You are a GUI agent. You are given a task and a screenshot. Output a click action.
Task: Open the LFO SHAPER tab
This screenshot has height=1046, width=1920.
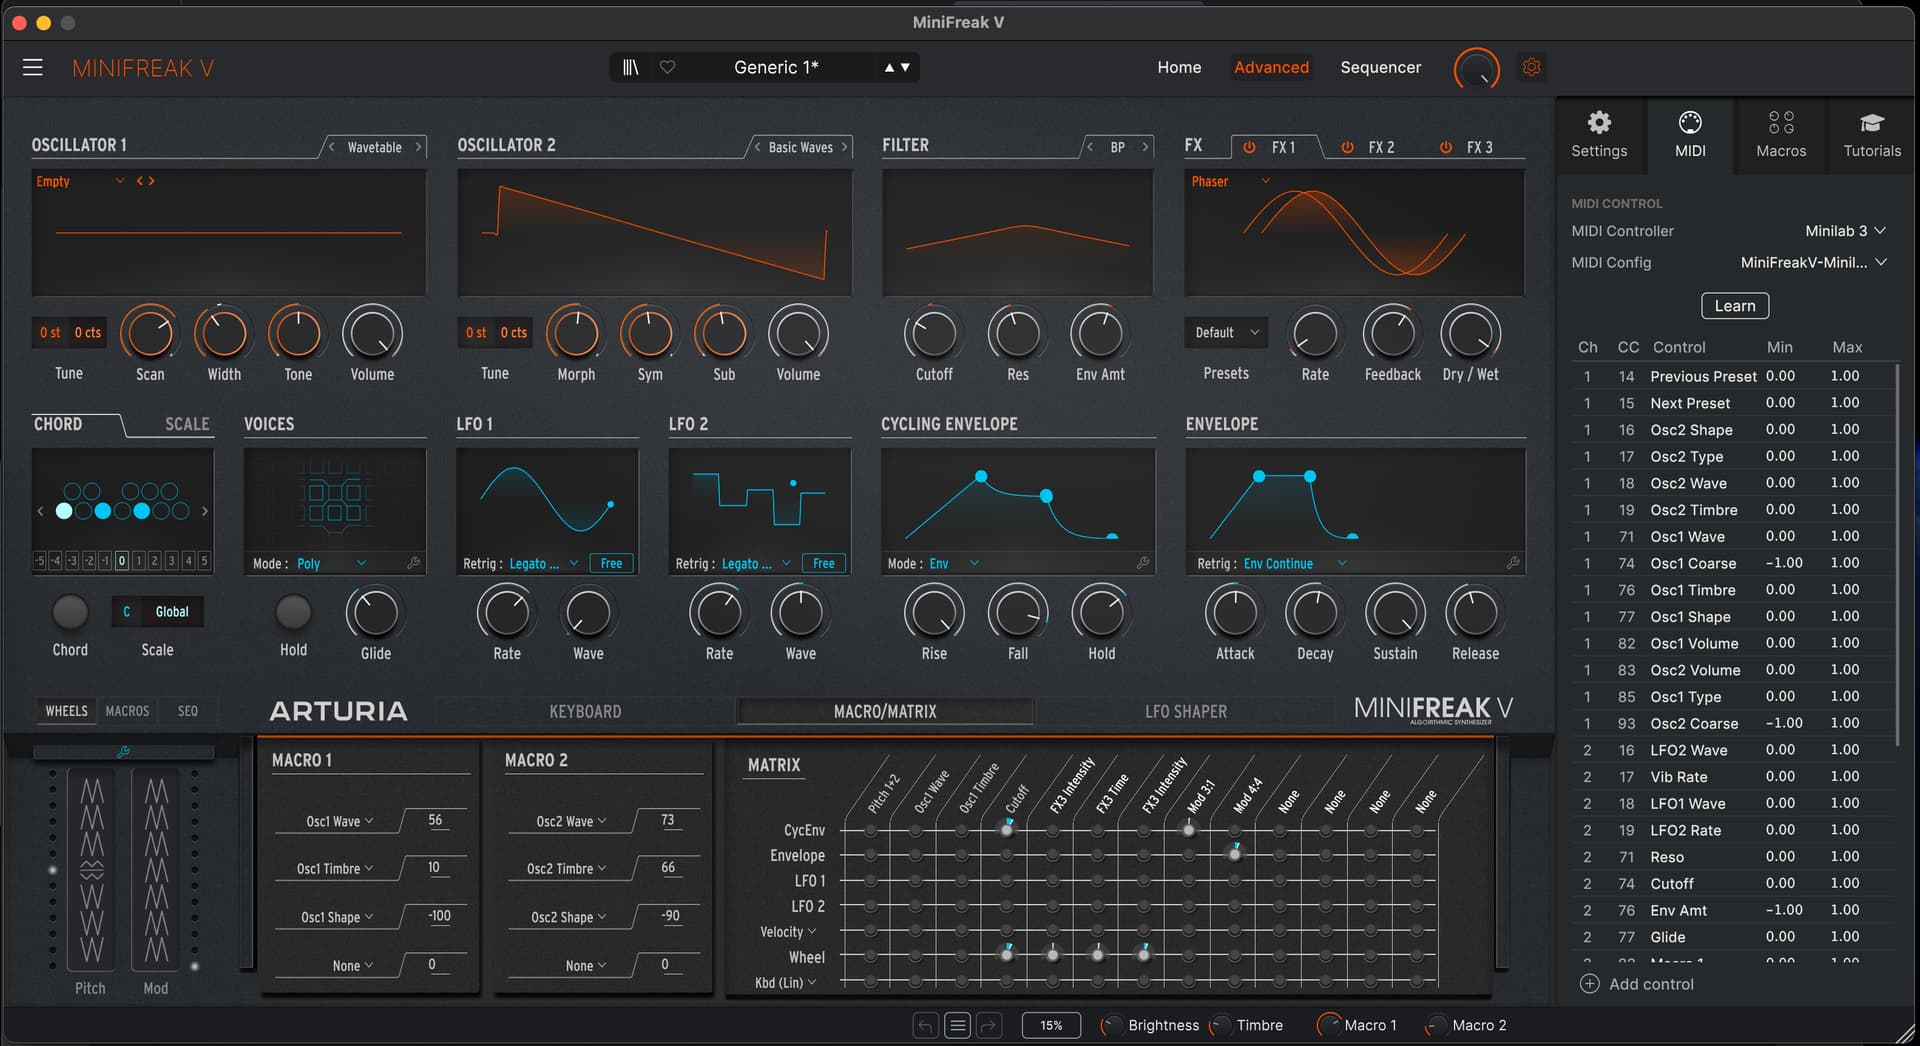tap(1185, 711)
